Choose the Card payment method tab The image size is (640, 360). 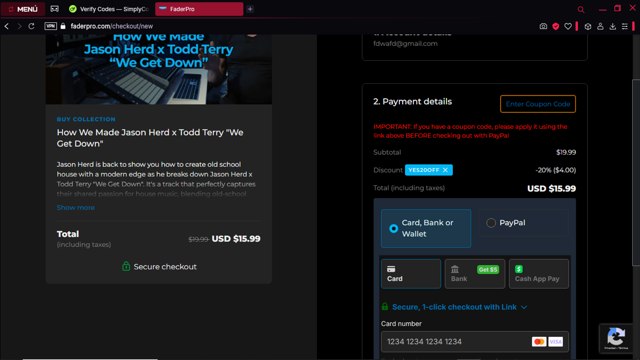tap(411, 274)
